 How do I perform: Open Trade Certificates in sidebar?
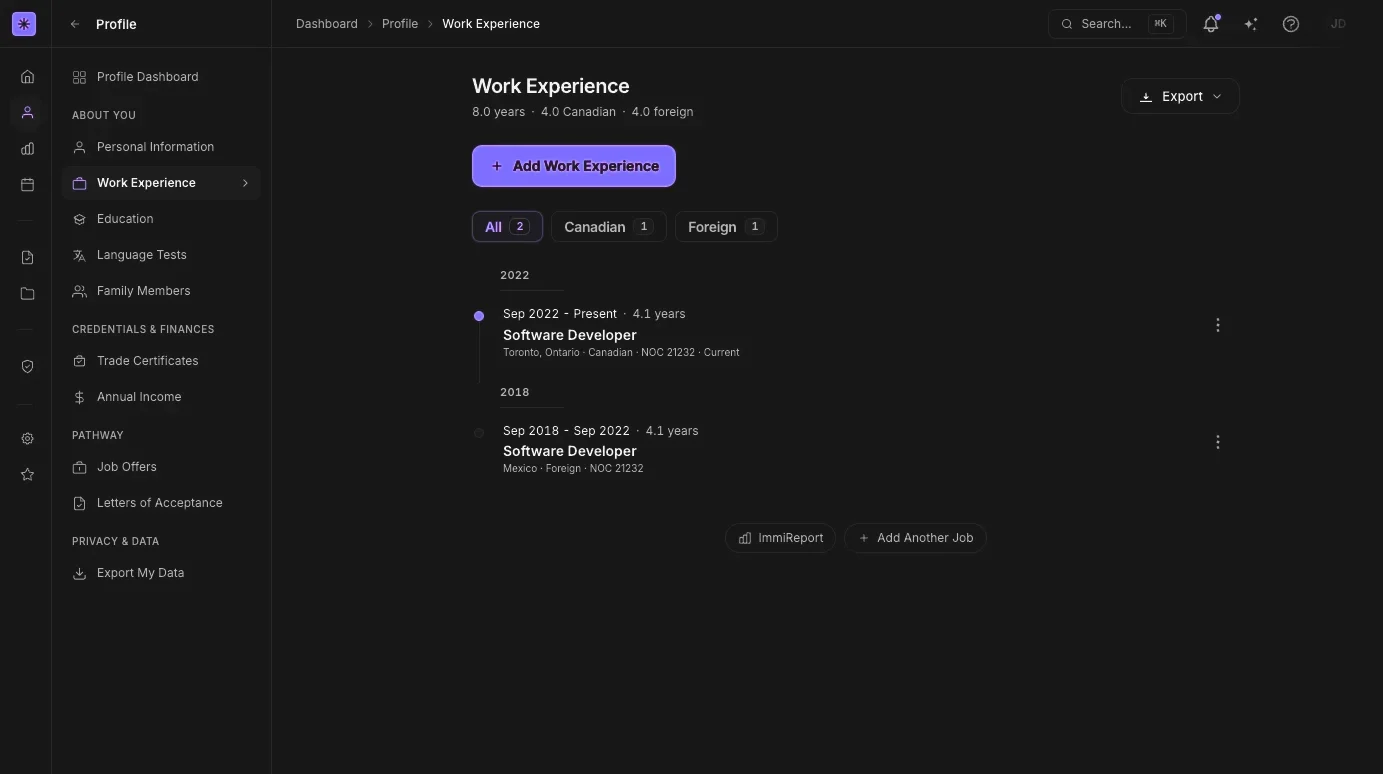[x=161, y=361]
